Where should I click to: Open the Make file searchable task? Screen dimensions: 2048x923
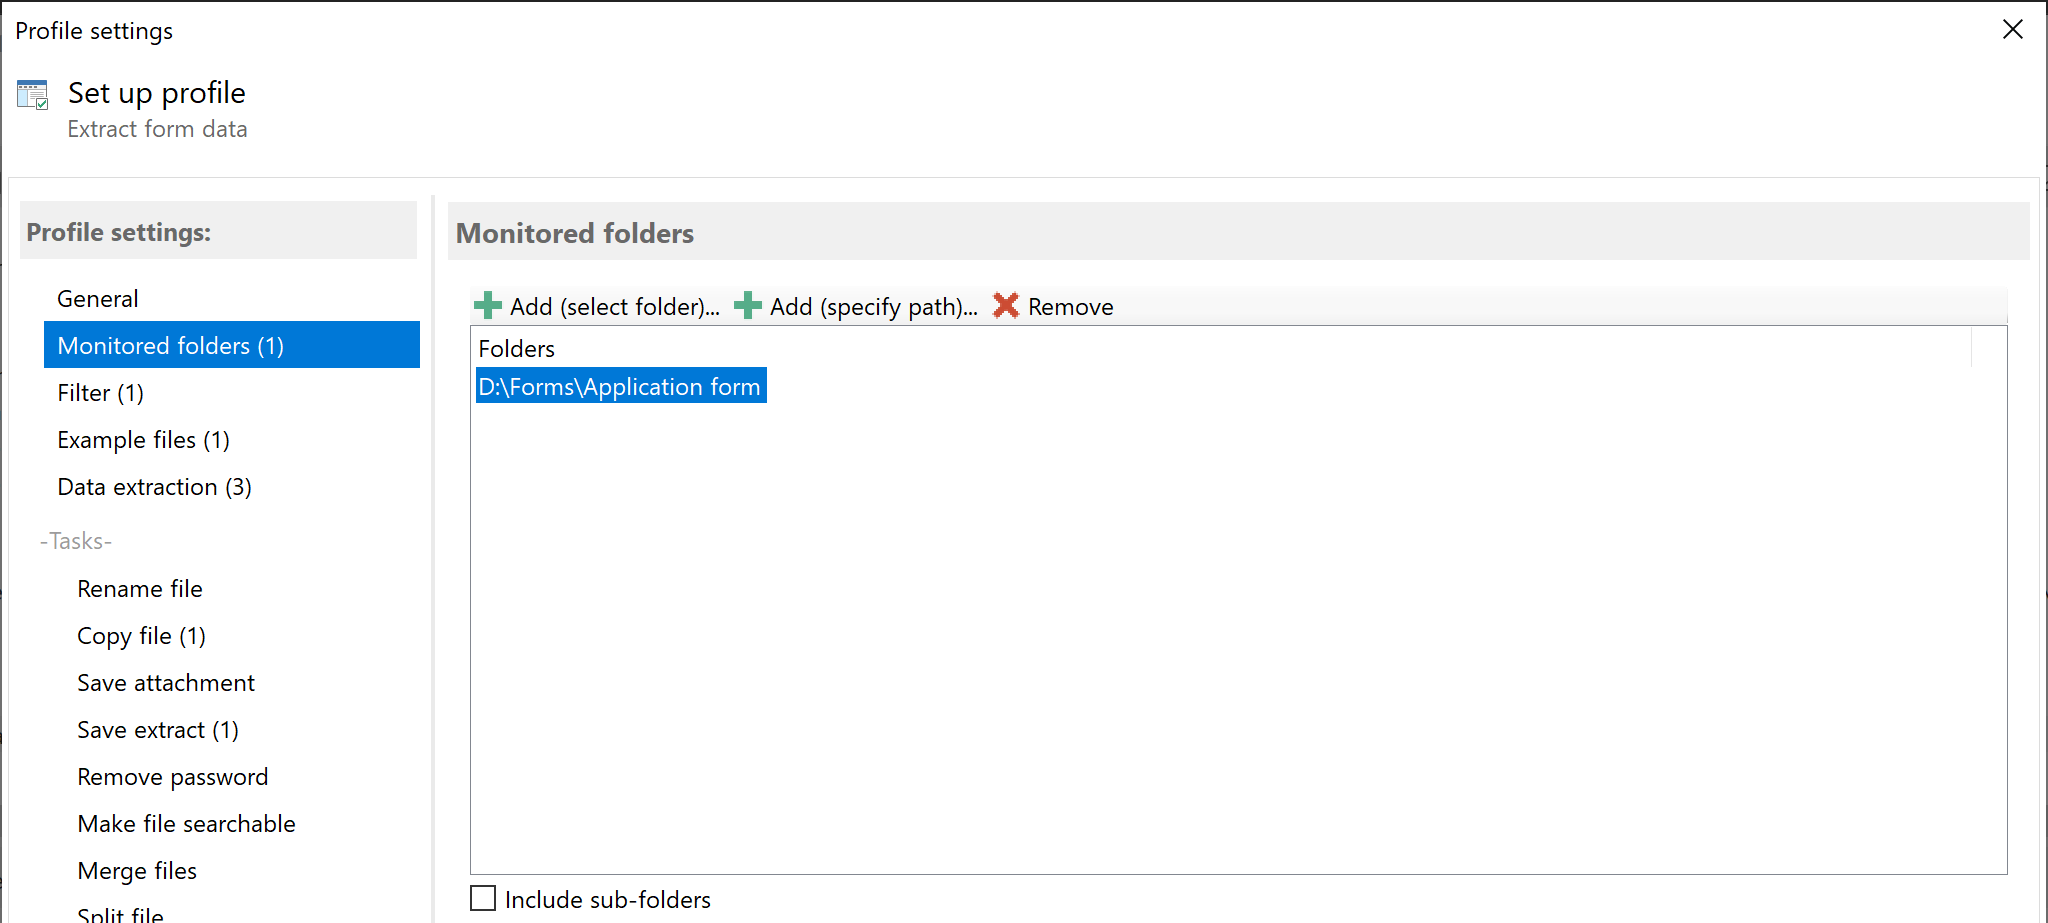coord(186,823)
